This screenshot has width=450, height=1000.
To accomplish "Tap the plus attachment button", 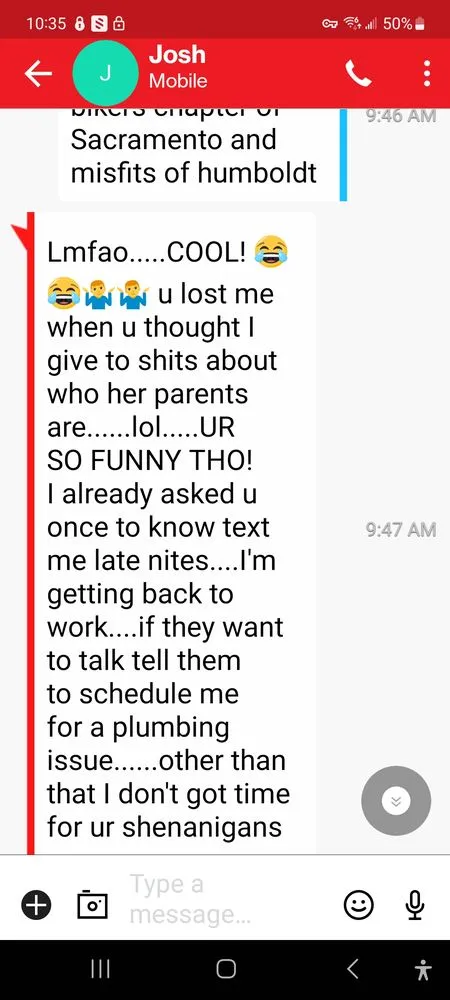I will click(37, 904).
